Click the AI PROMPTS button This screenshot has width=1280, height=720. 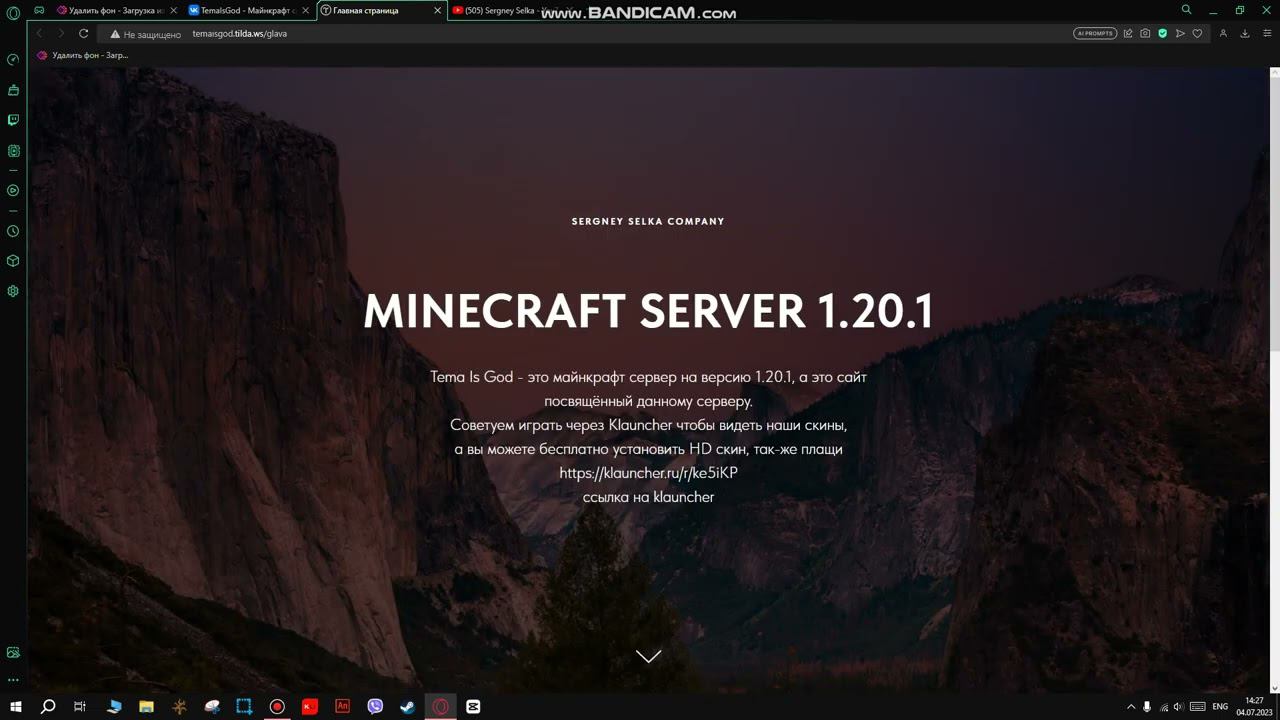pyautogui.click(x=1095, y=33)
